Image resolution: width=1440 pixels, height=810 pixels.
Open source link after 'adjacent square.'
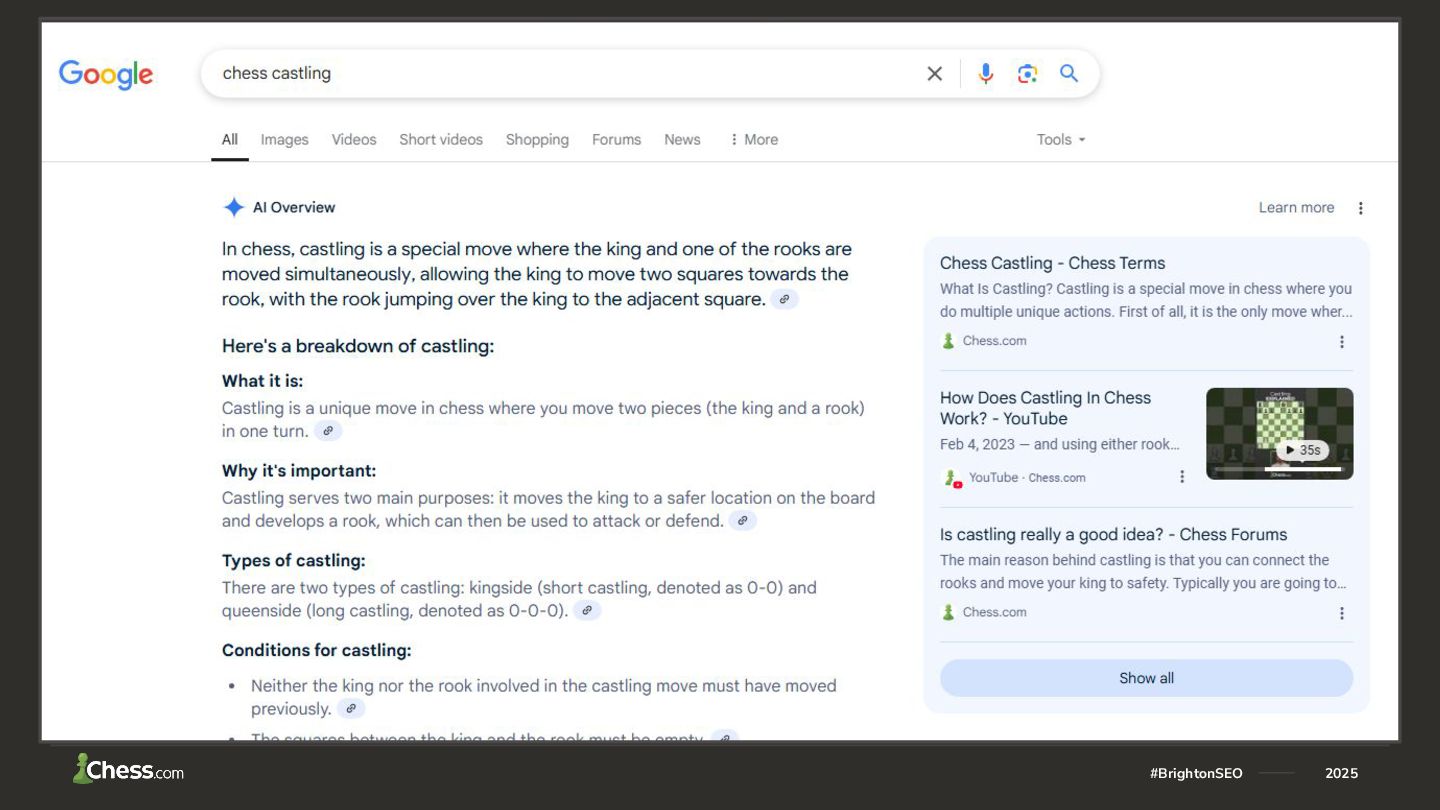(x=785, y=299)
